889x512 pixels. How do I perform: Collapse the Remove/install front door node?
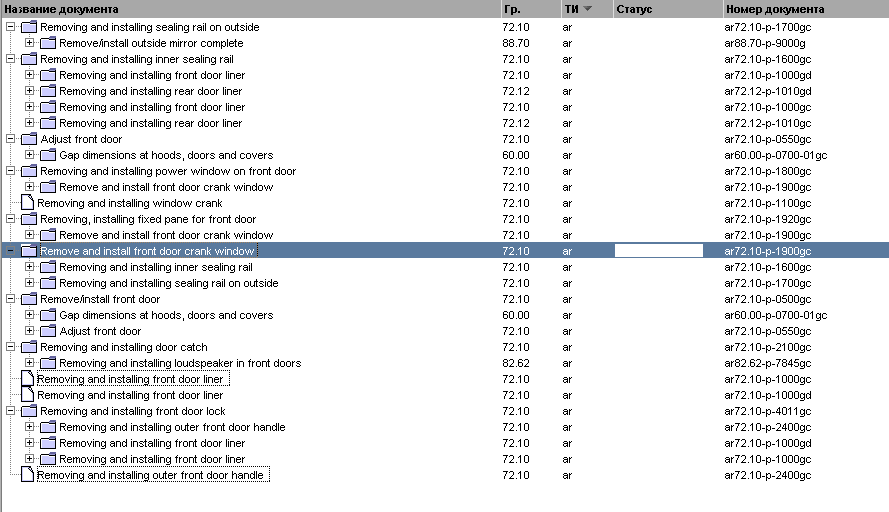pos(10,299)
